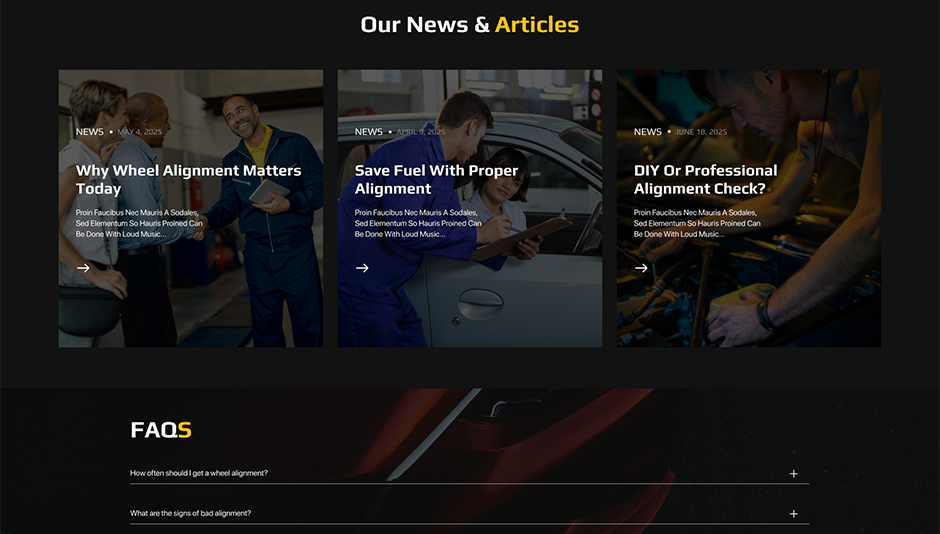
Task: Open 'Save Fuel With Proper Alignment' title
Action: click(436, 179)
